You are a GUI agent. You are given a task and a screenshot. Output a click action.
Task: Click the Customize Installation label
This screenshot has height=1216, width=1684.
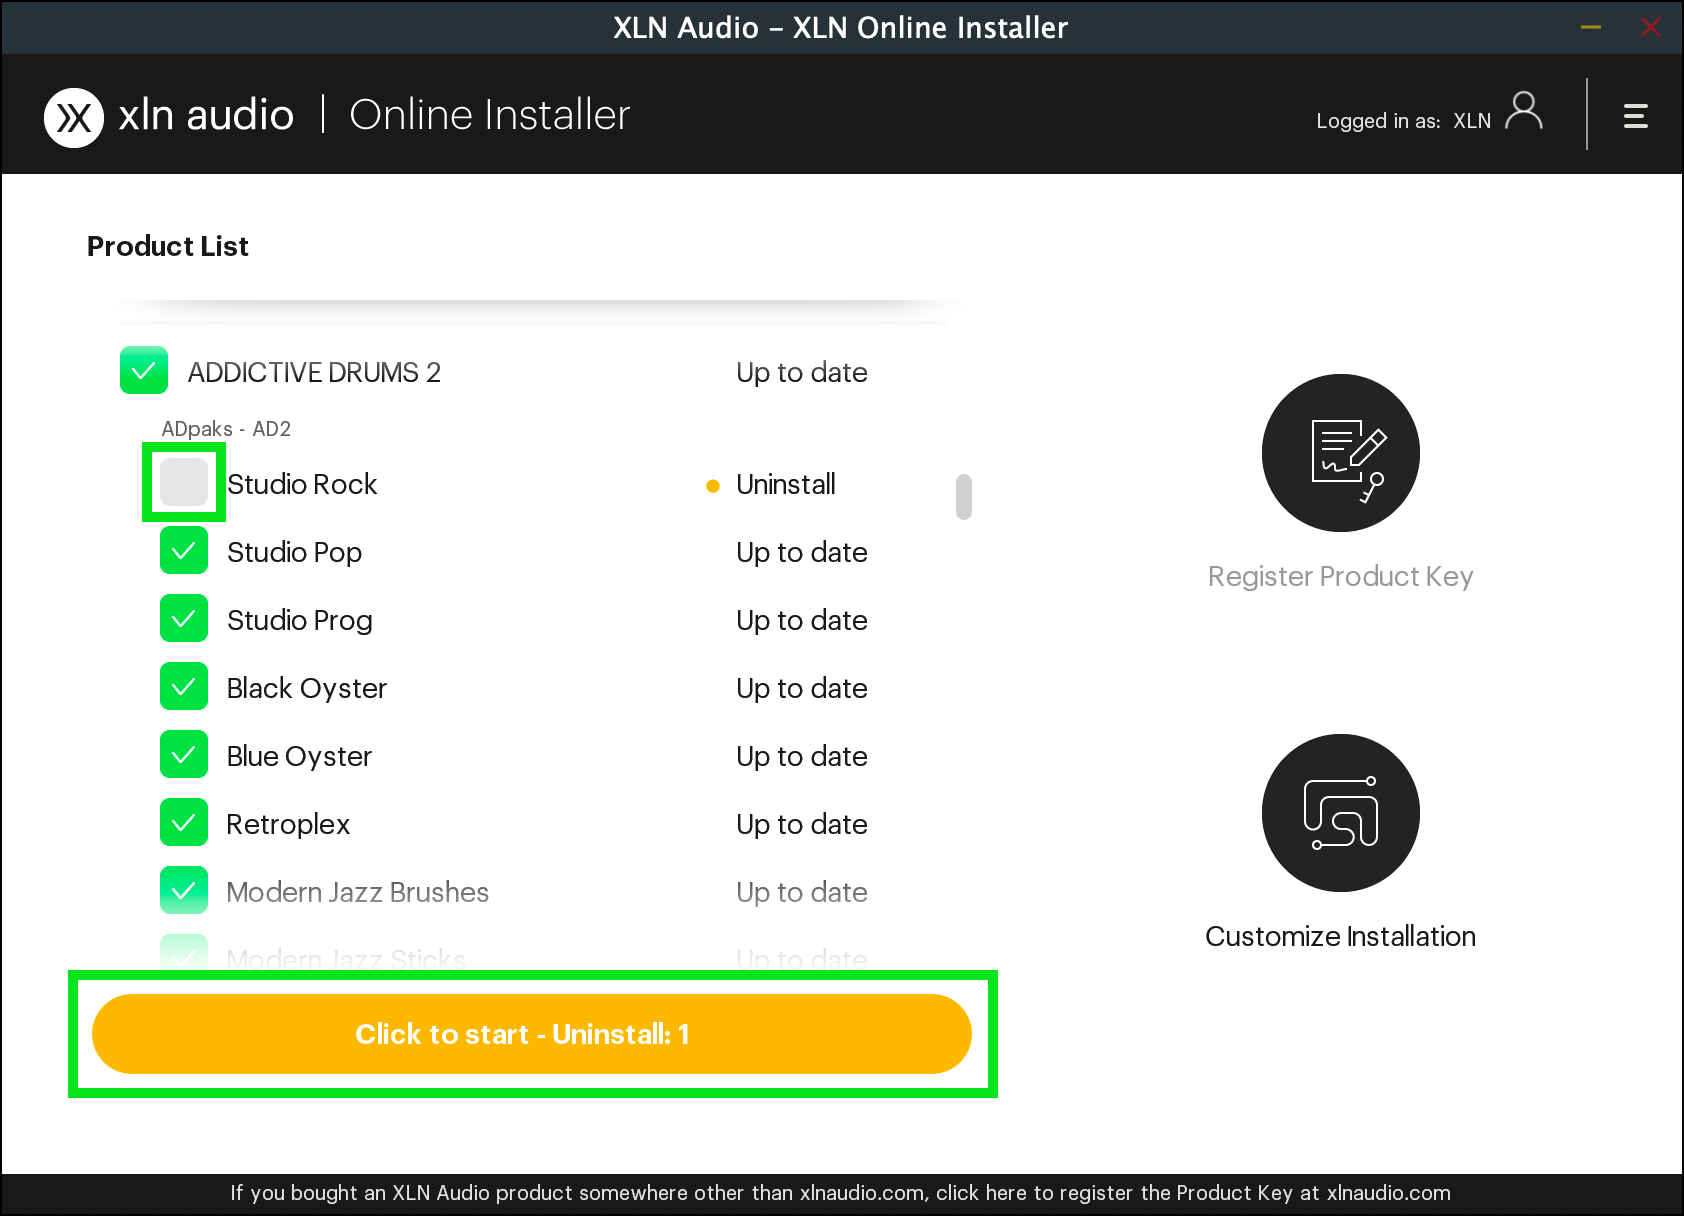[1341, 937]
